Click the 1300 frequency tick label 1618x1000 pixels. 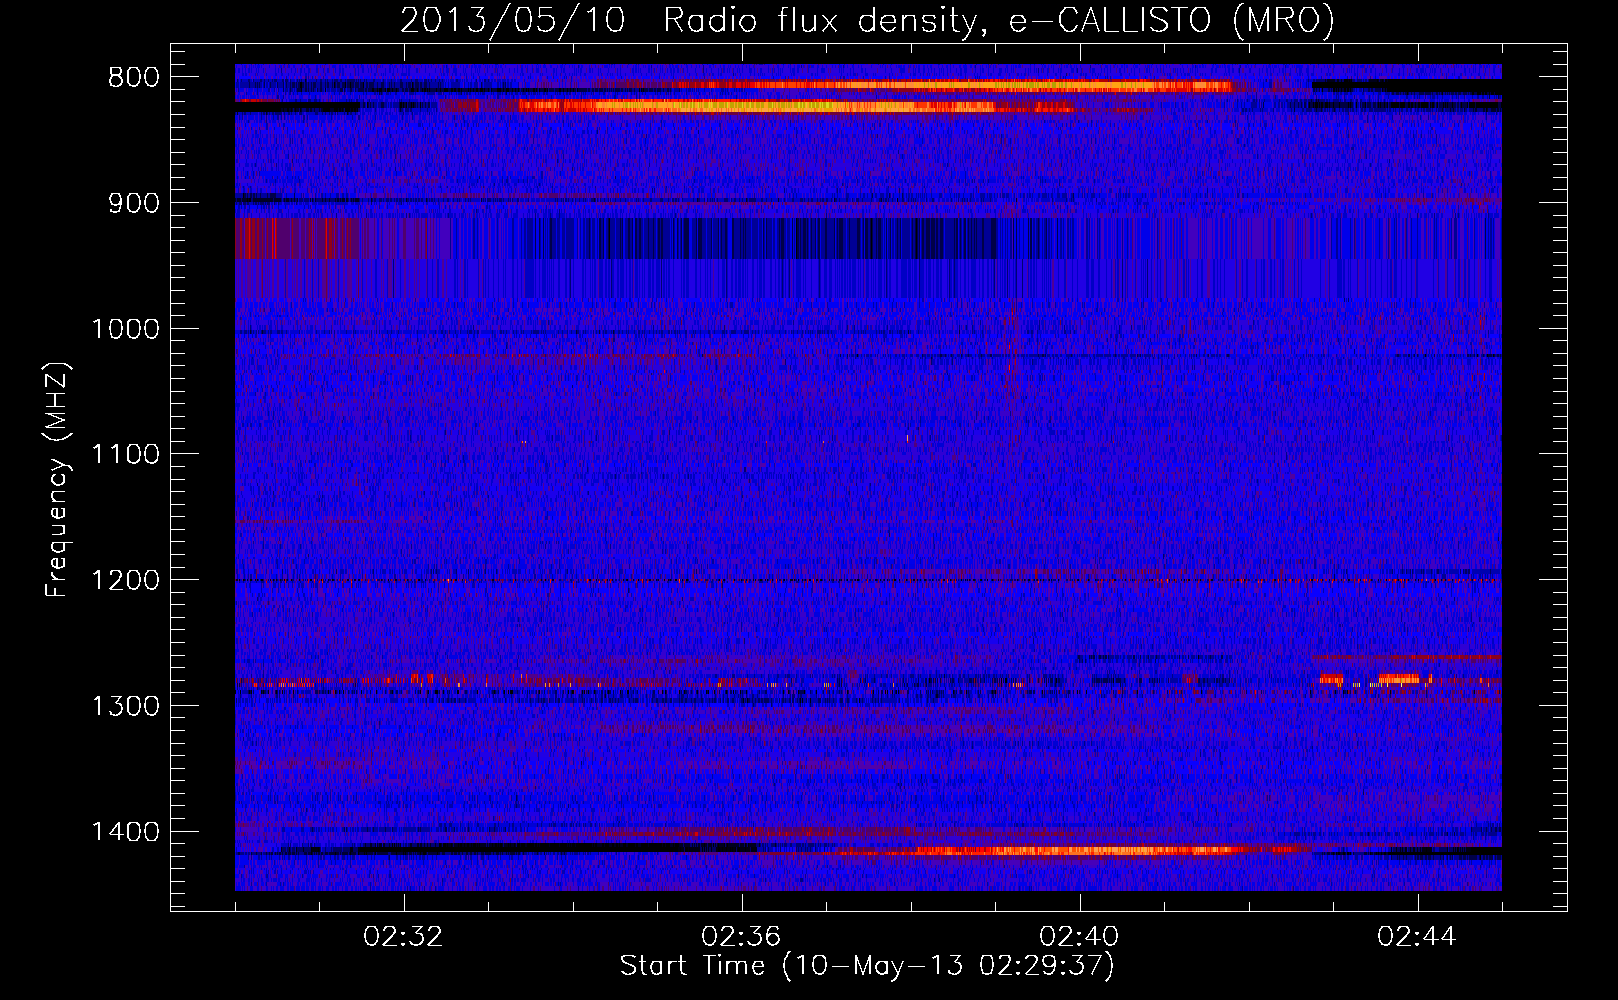click(x=125, y=706)
